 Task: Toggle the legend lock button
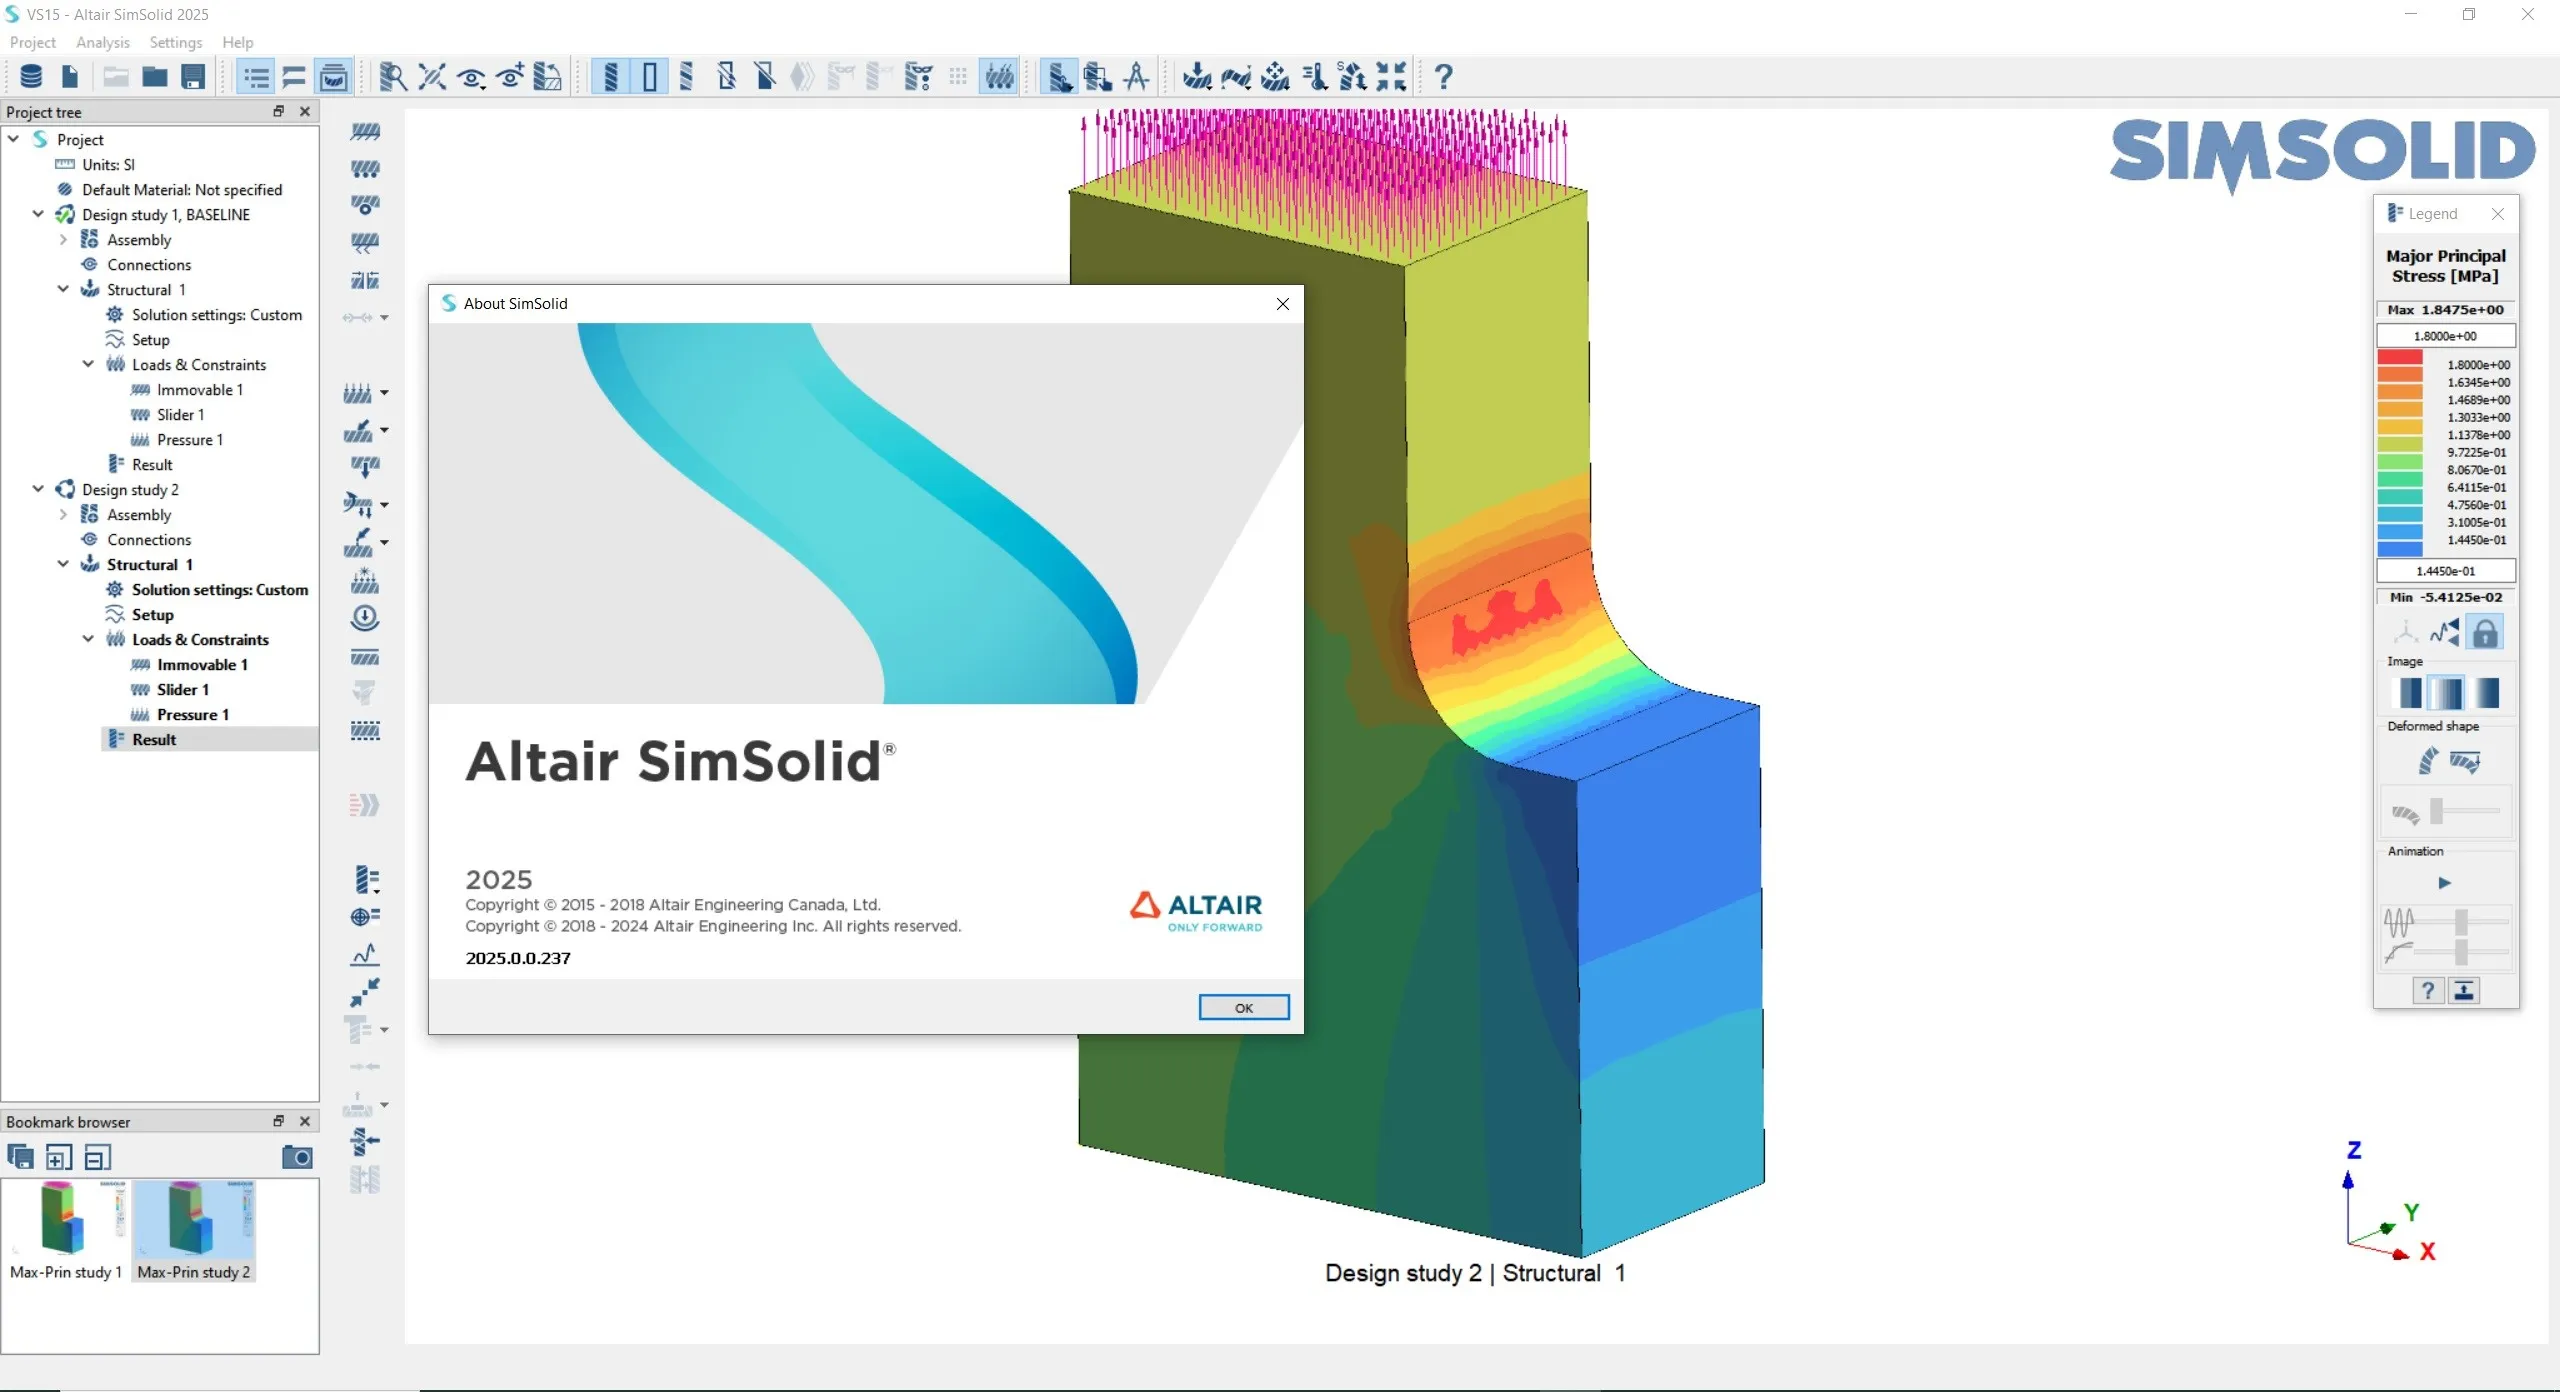tap(2485, 632)
